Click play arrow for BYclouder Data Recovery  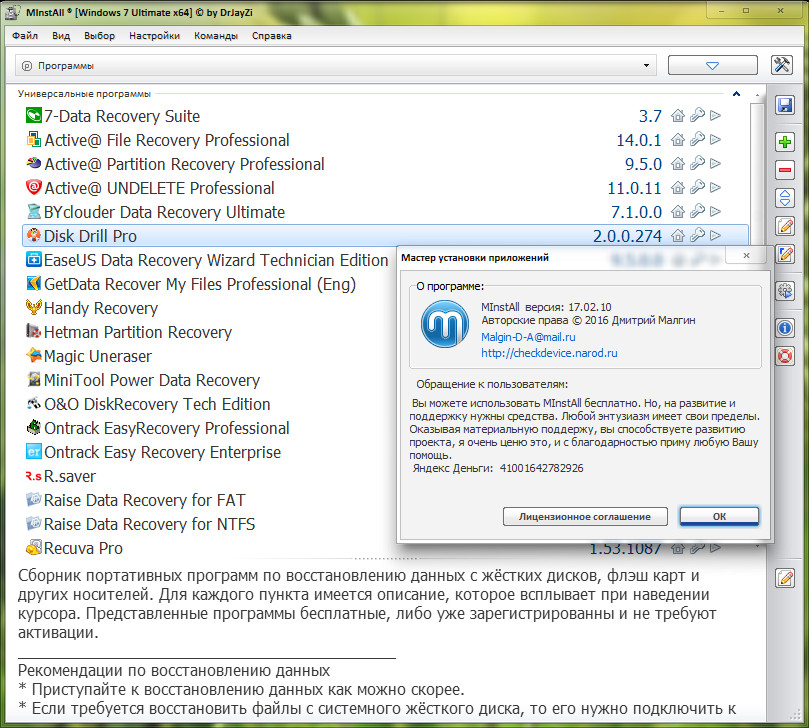tap(716, 212)
